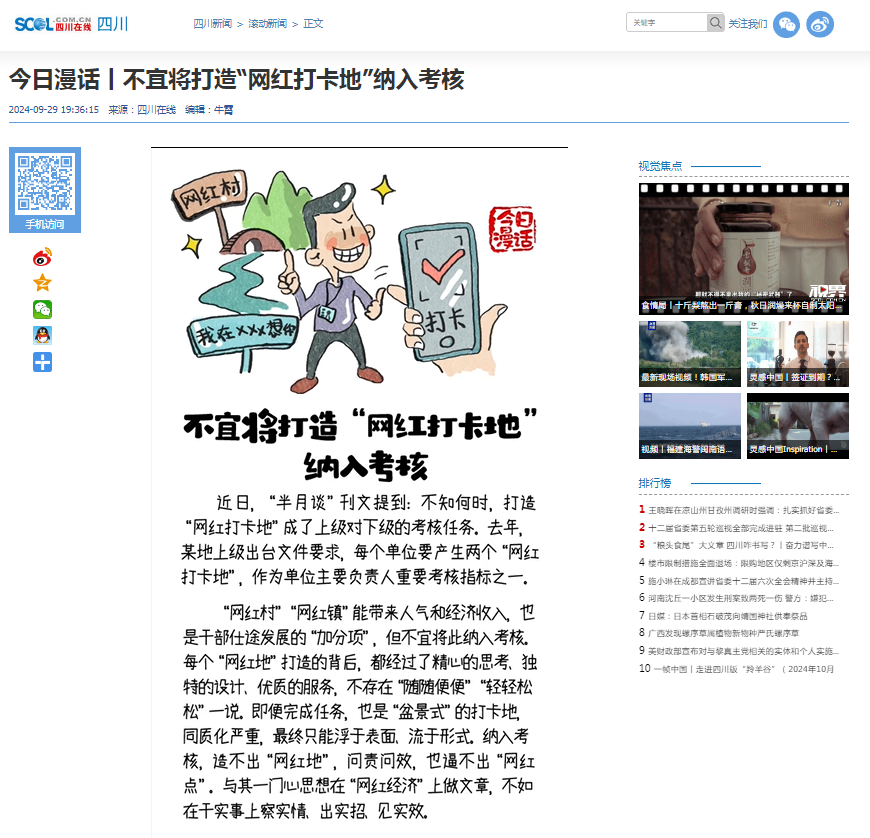Image resolution: width=870 pixels, height=838 pixels.
Task: Share to QZone via star icon
Action: [43, 284]
